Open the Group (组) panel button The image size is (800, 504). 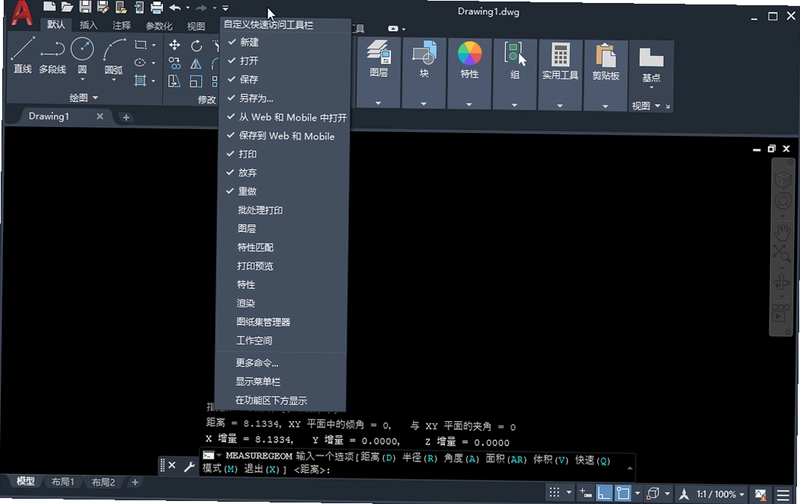[x=515, y=60]
